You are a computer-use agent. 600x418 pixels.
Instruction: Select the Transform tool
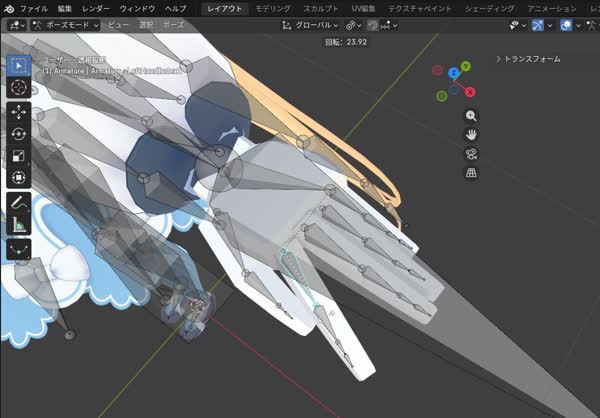point(19,178)
